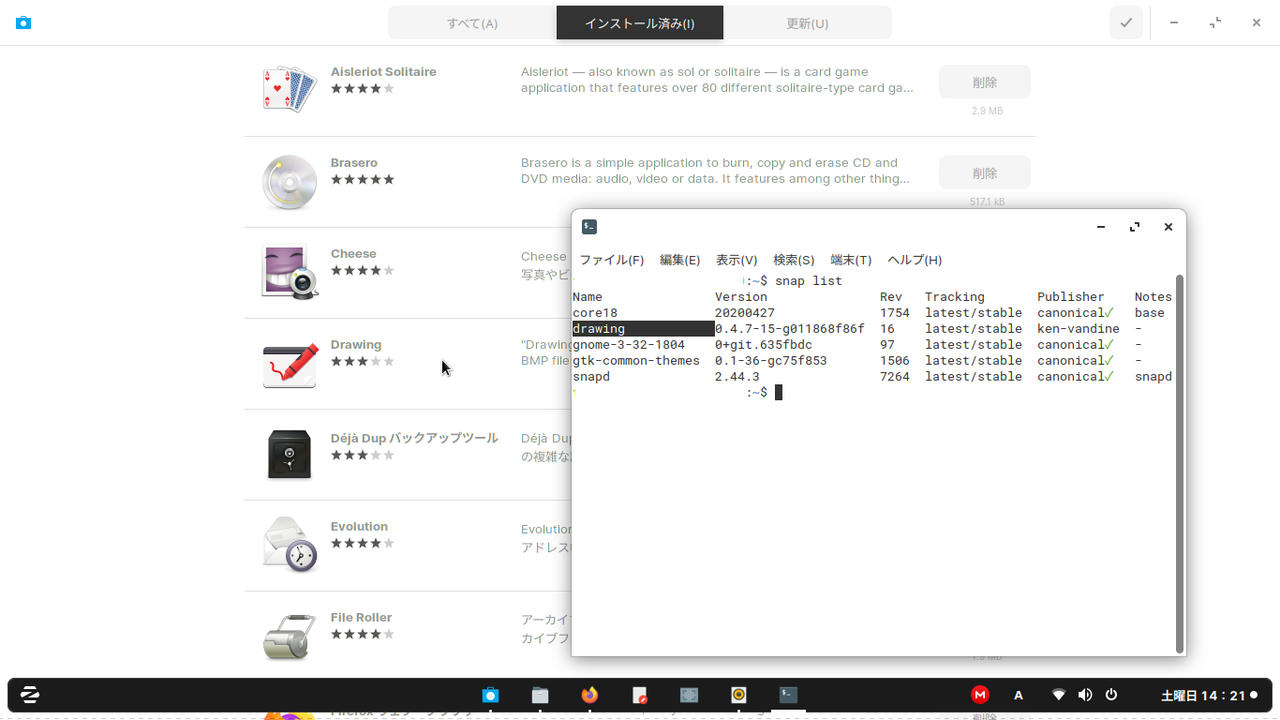Open the Evolution app title
Screen dimensions: 1280x720
(359, 527)
